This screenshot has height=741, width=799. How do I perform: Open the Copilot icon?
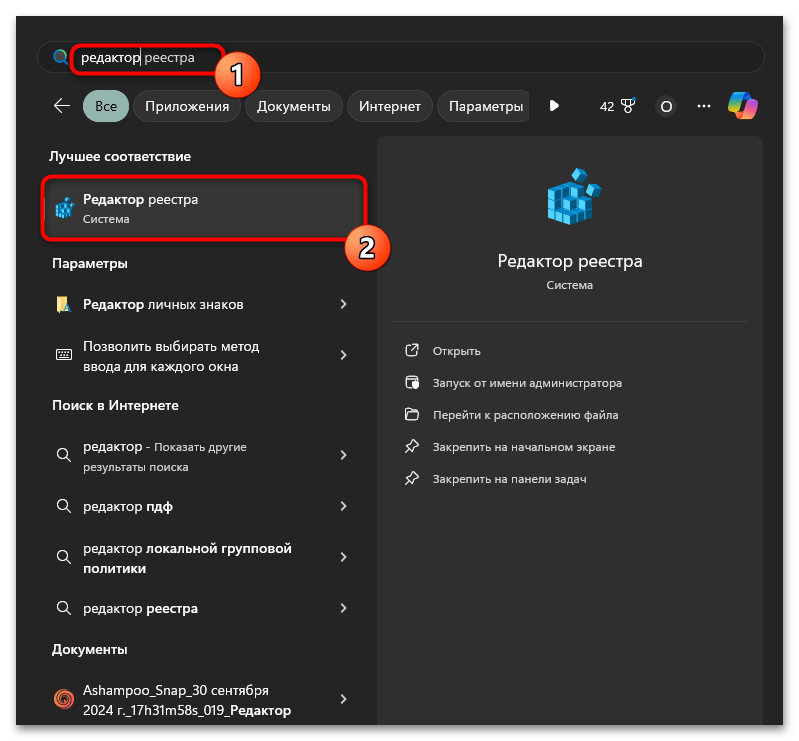click(x=742, y=106)
